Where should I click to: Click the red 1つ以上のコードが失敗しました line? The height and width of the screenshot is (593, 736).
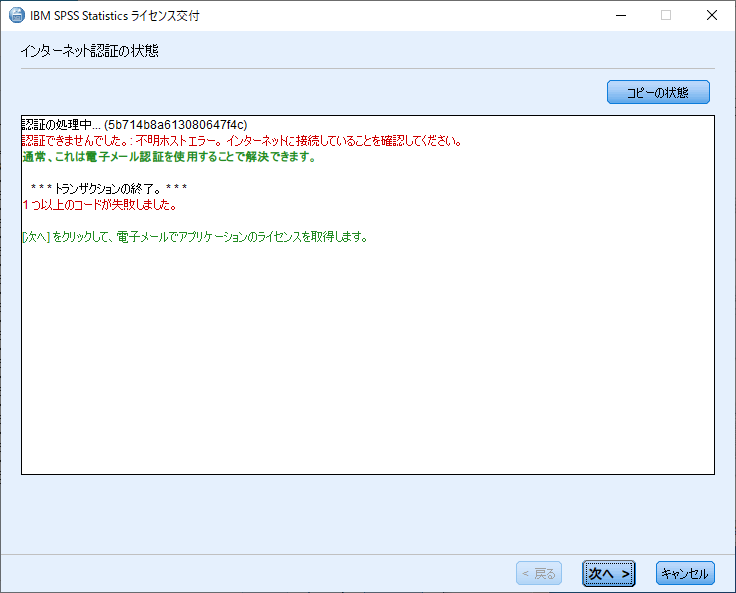tap(100, 205)
